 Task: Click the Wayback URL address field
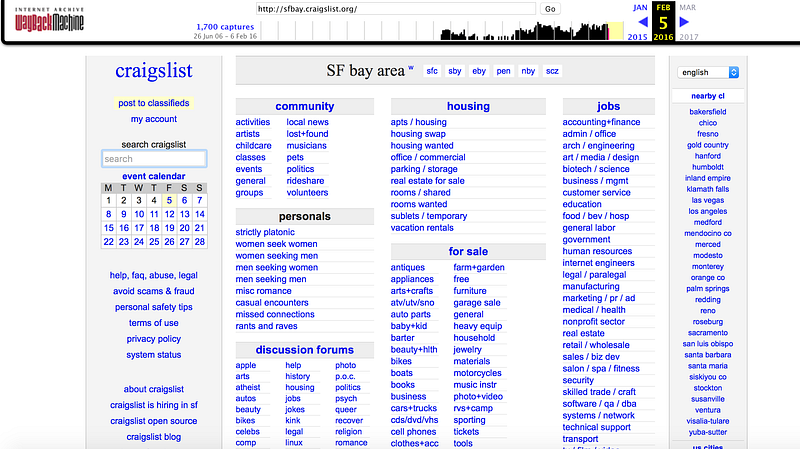pyautogui.click(x=395, y=9)
